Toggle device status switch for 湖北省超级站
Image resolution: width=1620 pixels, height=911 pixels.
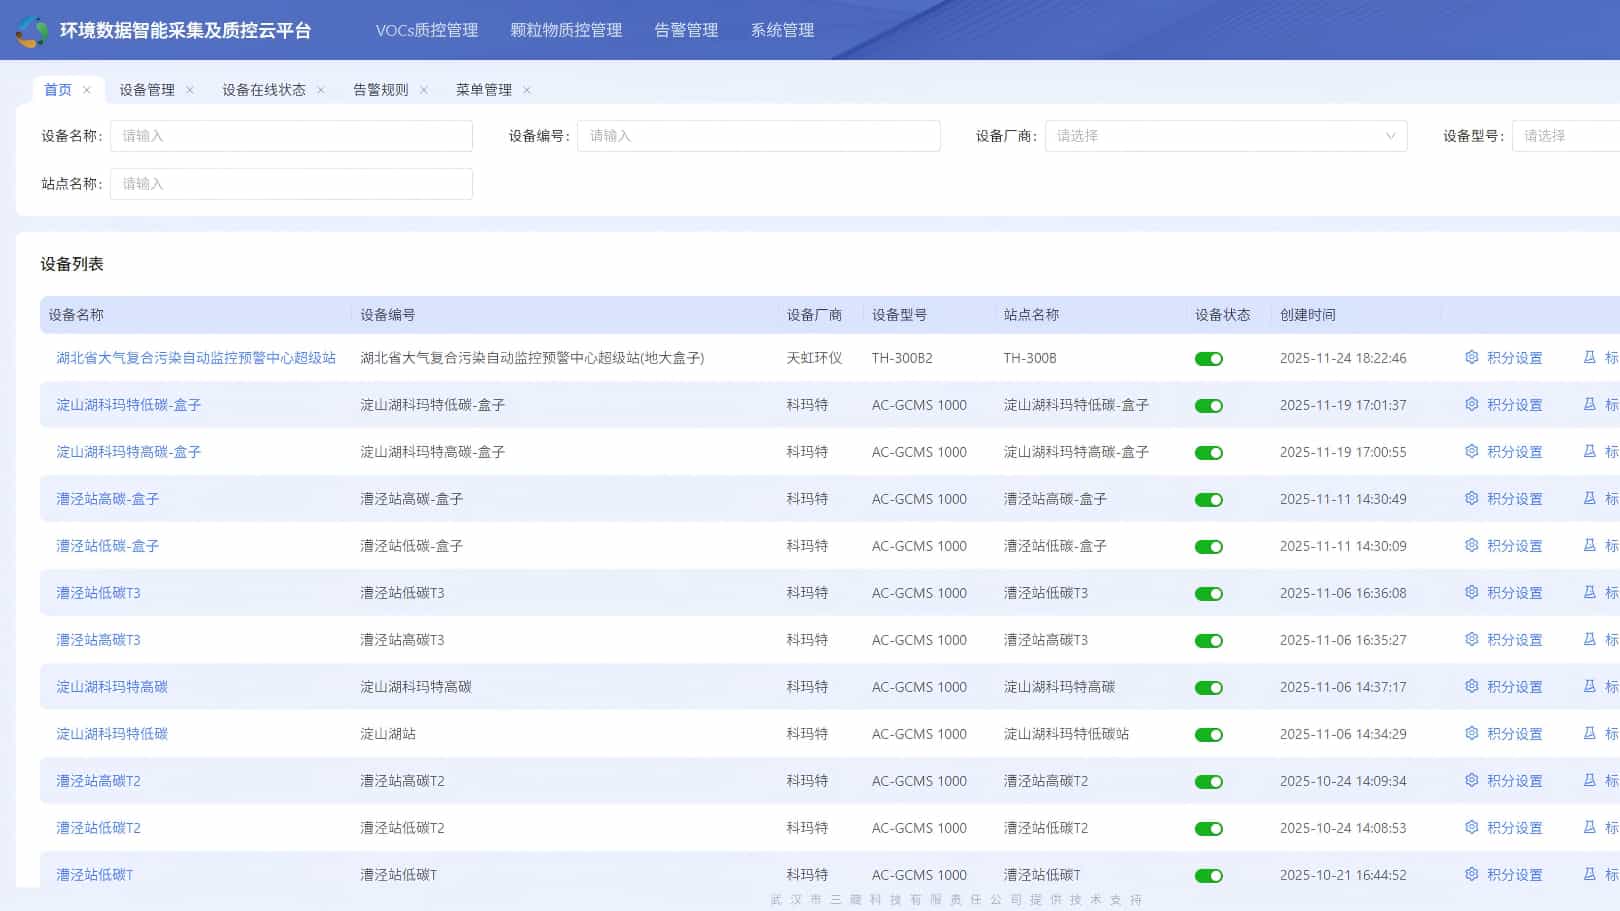1210,358
